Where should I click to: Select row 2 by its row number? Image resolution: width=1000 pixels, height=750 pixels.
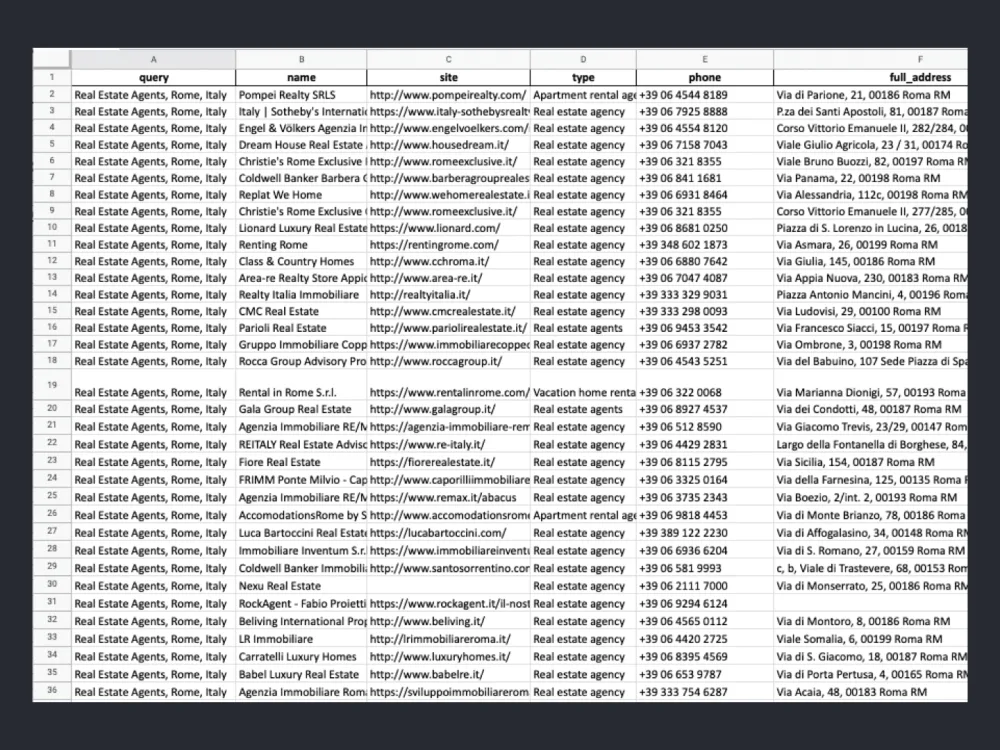tap(51, 94)
